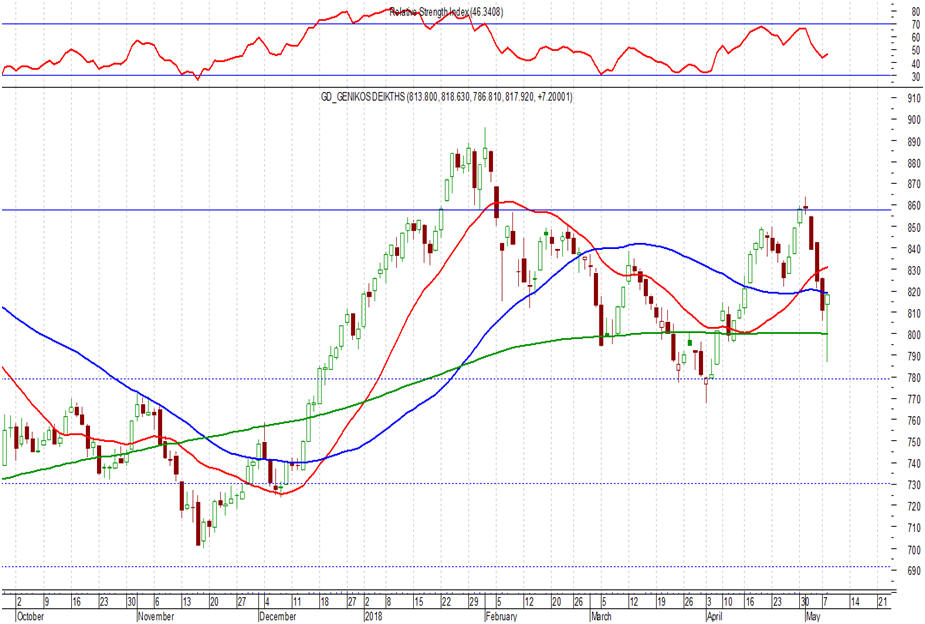Select the solid blue horizontal line at 858
Viewport: 925px width, 624px height.
(x=448, y=210)
